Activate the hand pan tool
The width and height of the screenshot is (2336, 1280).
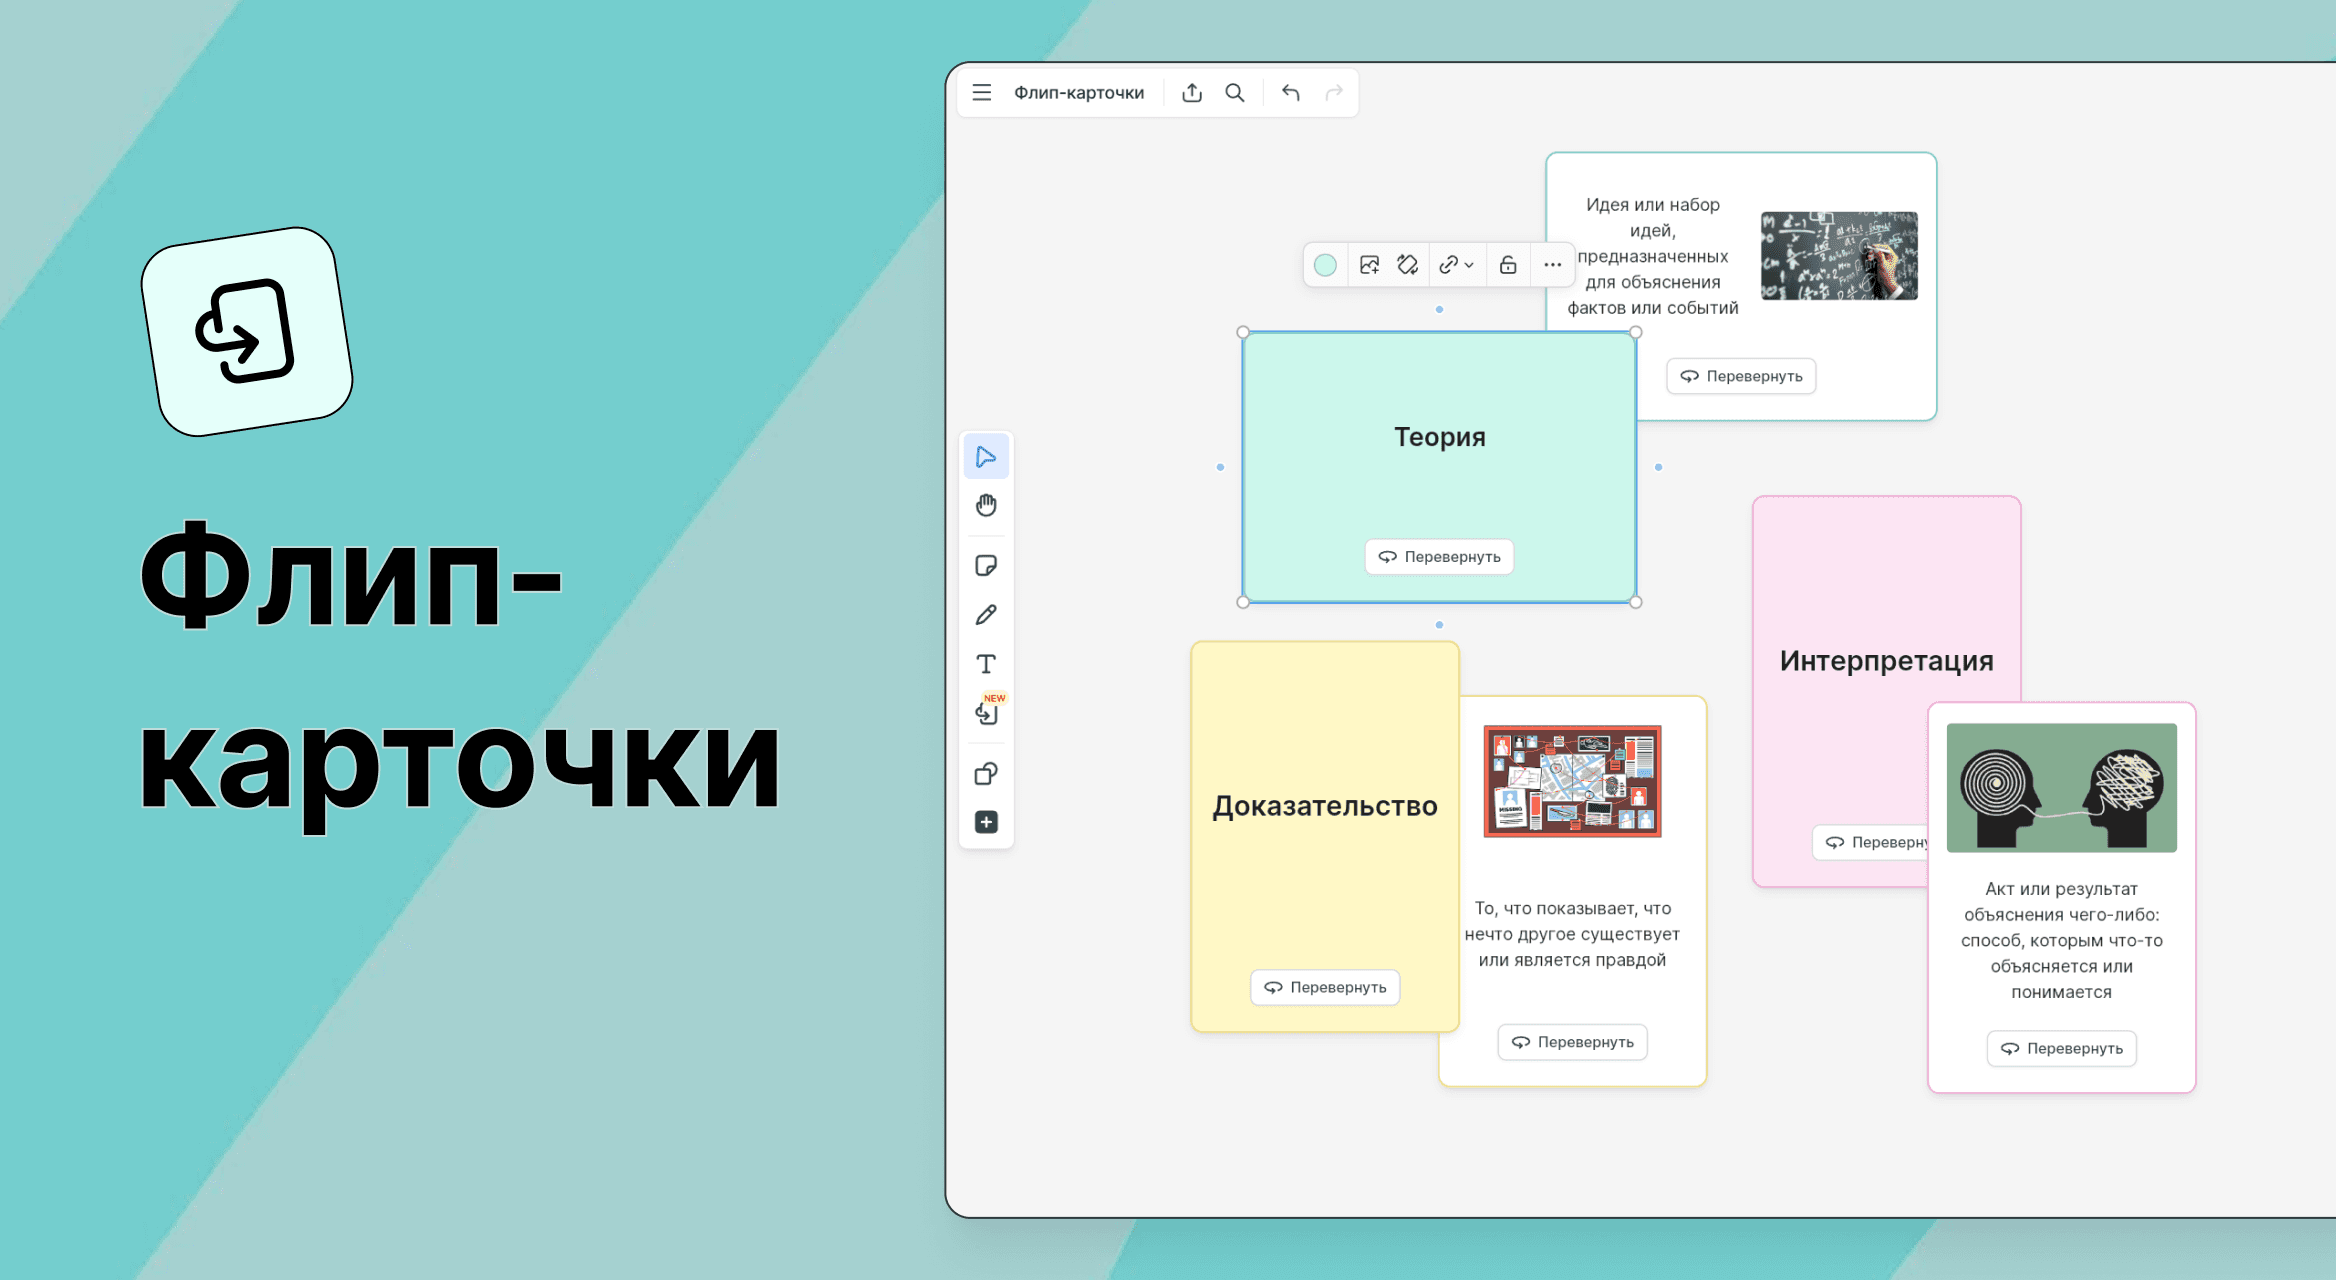click(x=986, y=505)
